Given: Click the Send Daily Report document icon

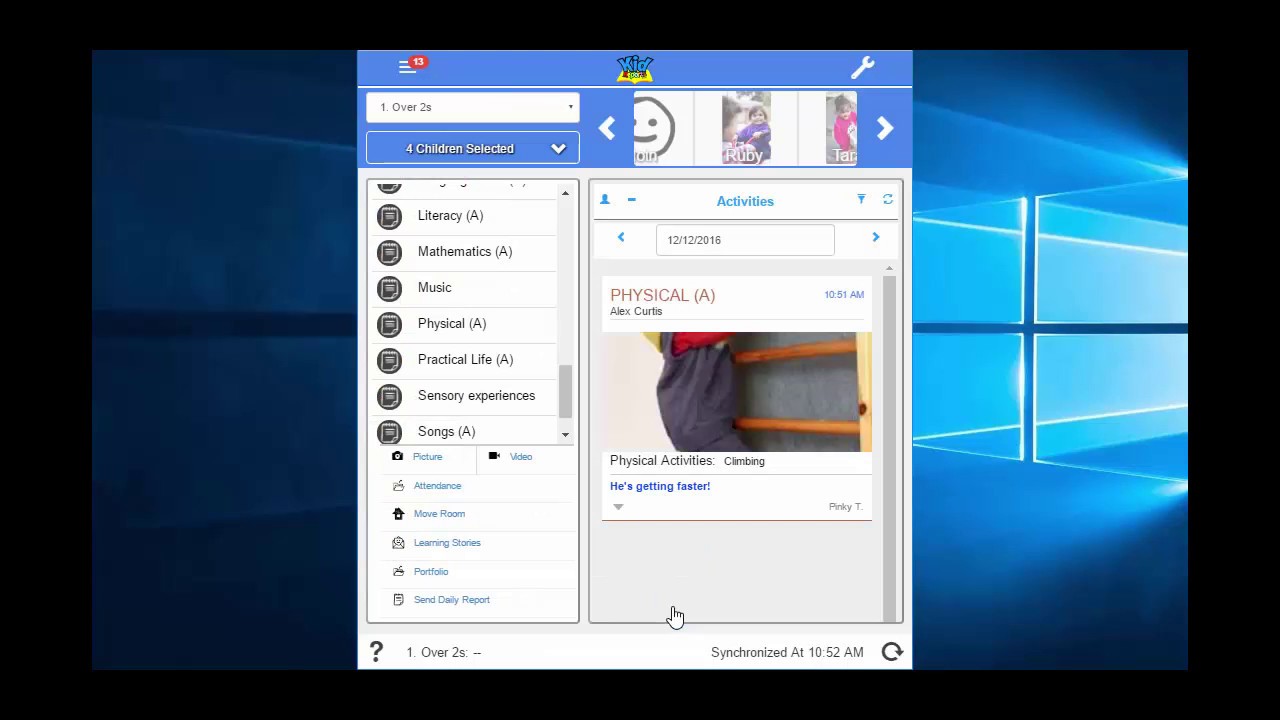Looking at the screenshot, I should click(x=398, y=599).
